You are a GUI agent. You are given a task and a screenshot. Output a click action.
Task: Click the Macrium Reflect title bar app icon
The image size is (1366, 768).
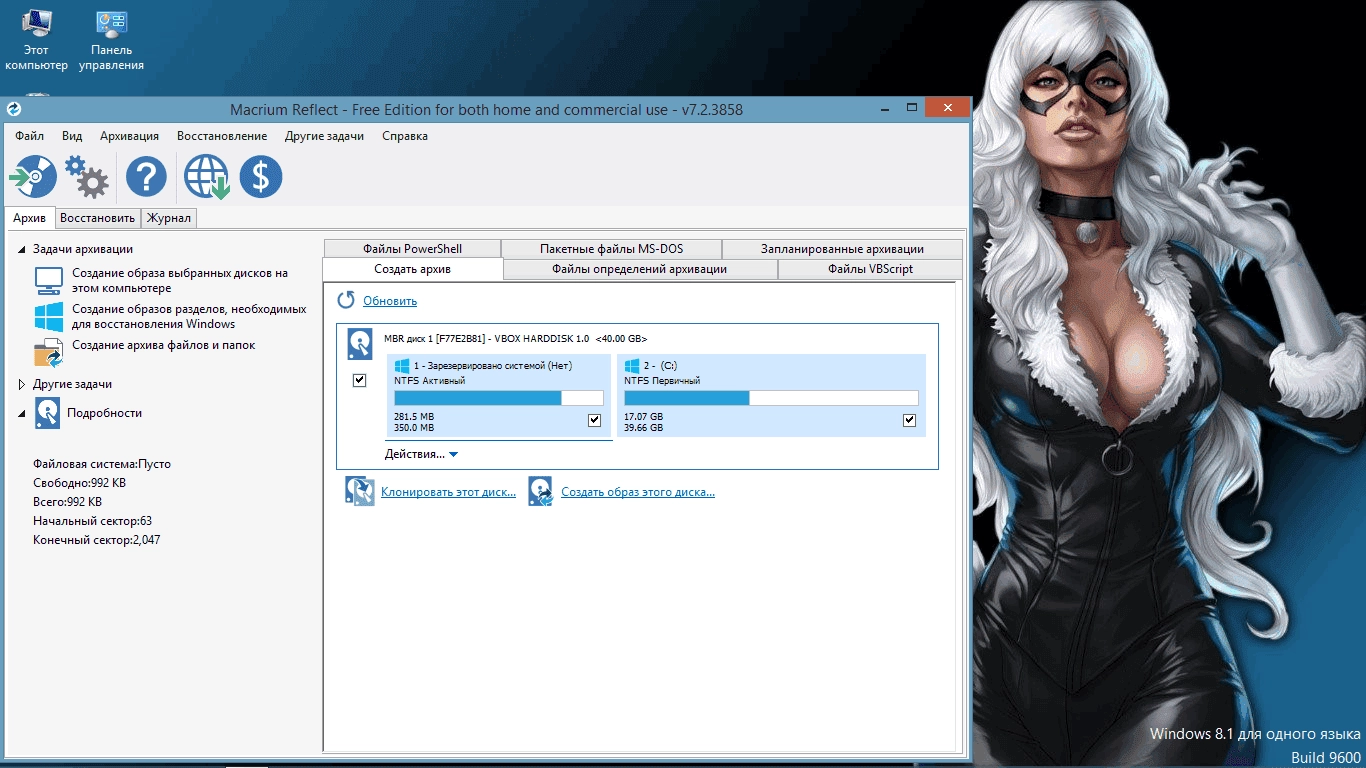click(14, 110)
